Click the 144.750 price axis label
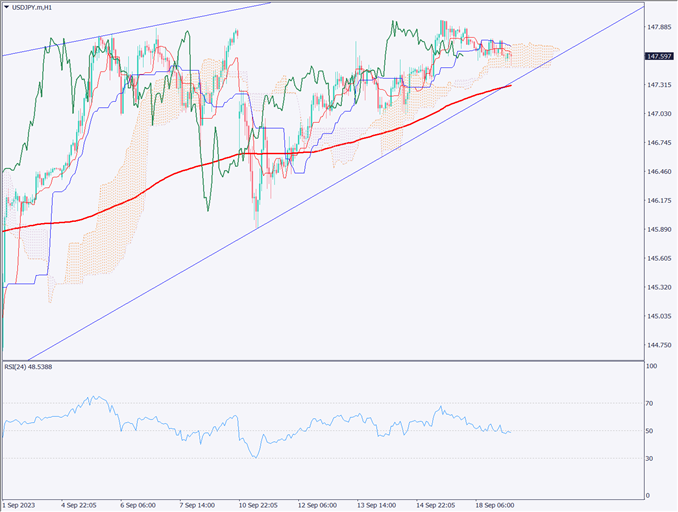This screenshot has height=512, width=678. pyautogui.click(x=658, y=345)
